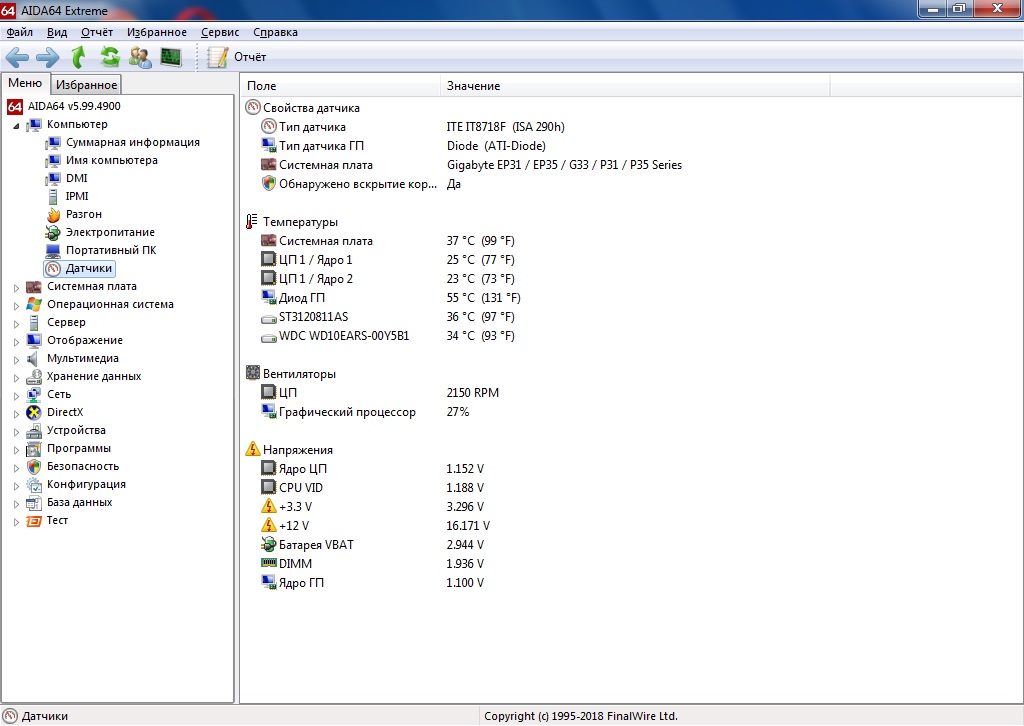
Task: Click the Forward arrow toolbar icon
Action: point(47,57)
